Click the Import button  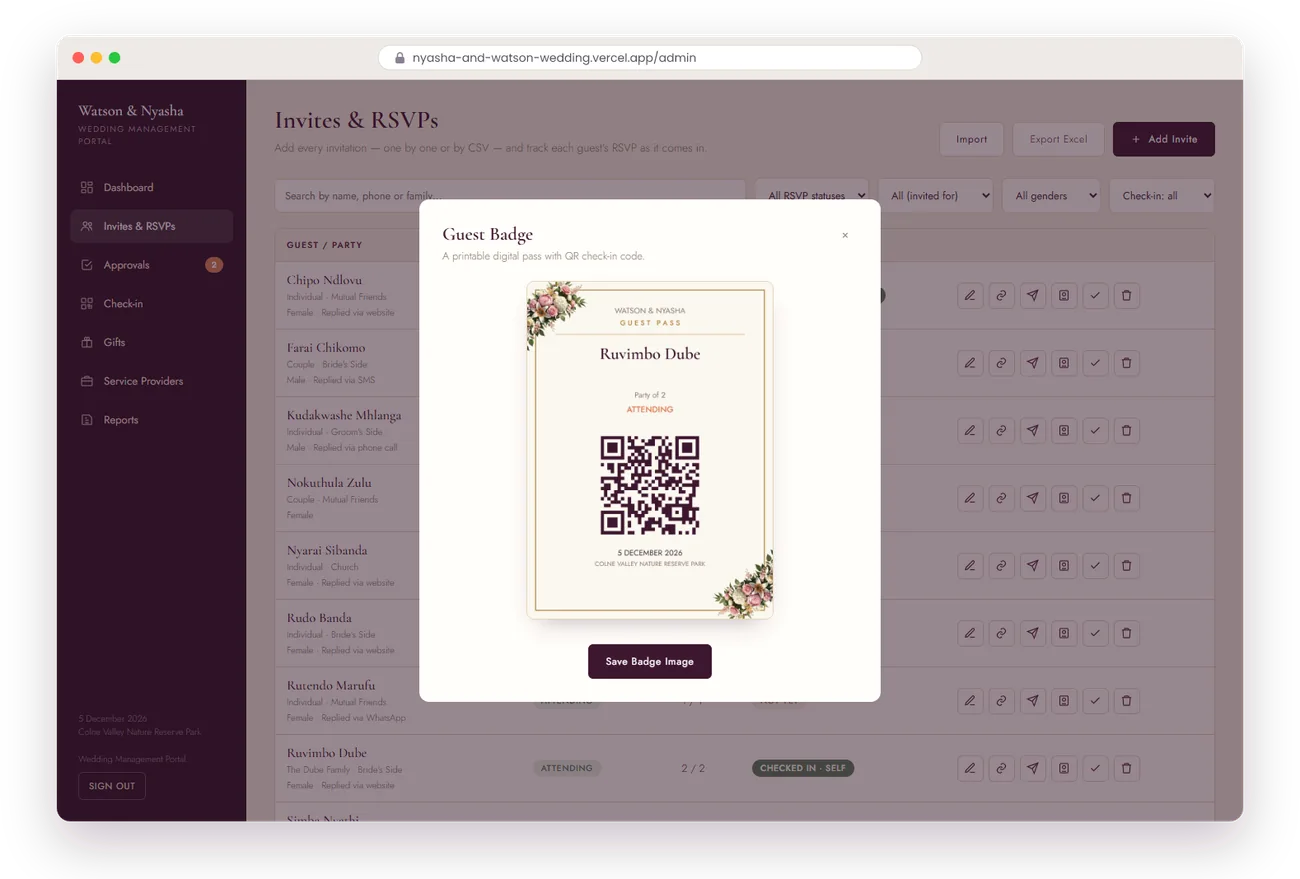tap(971, 139)
